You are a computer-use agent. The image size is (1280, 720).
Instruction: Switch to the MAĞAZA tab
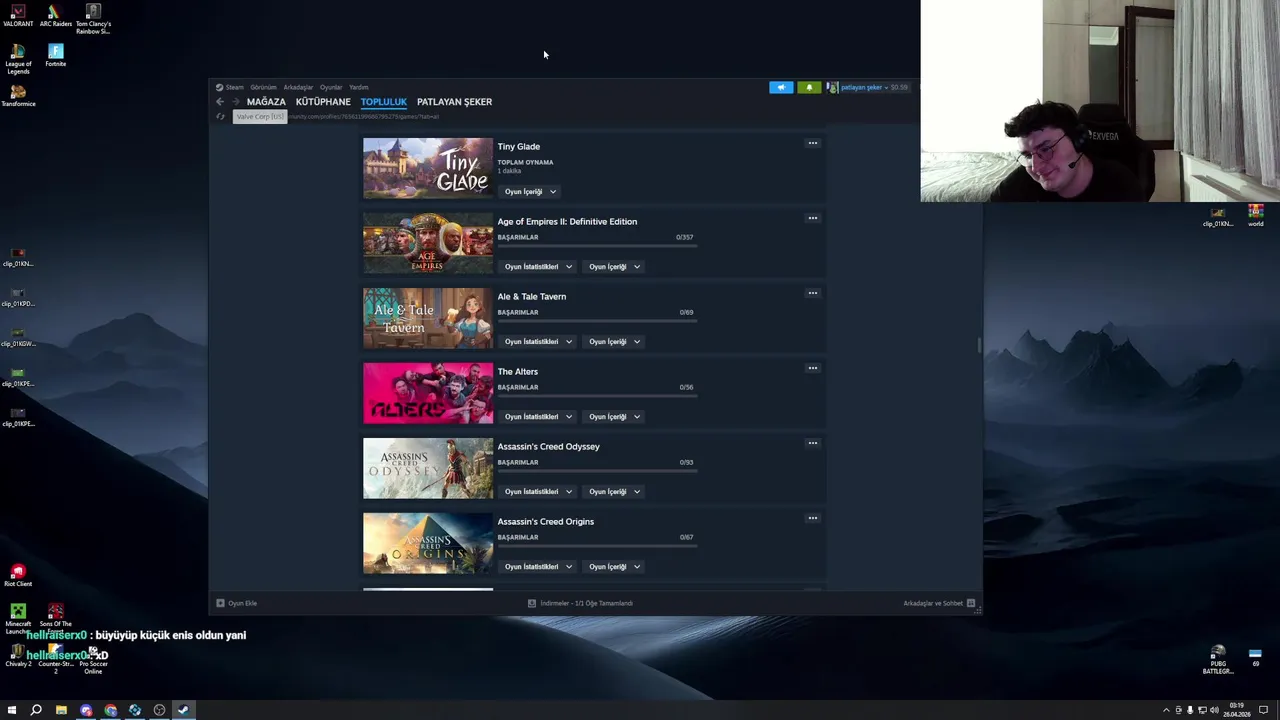pos(266,102)
